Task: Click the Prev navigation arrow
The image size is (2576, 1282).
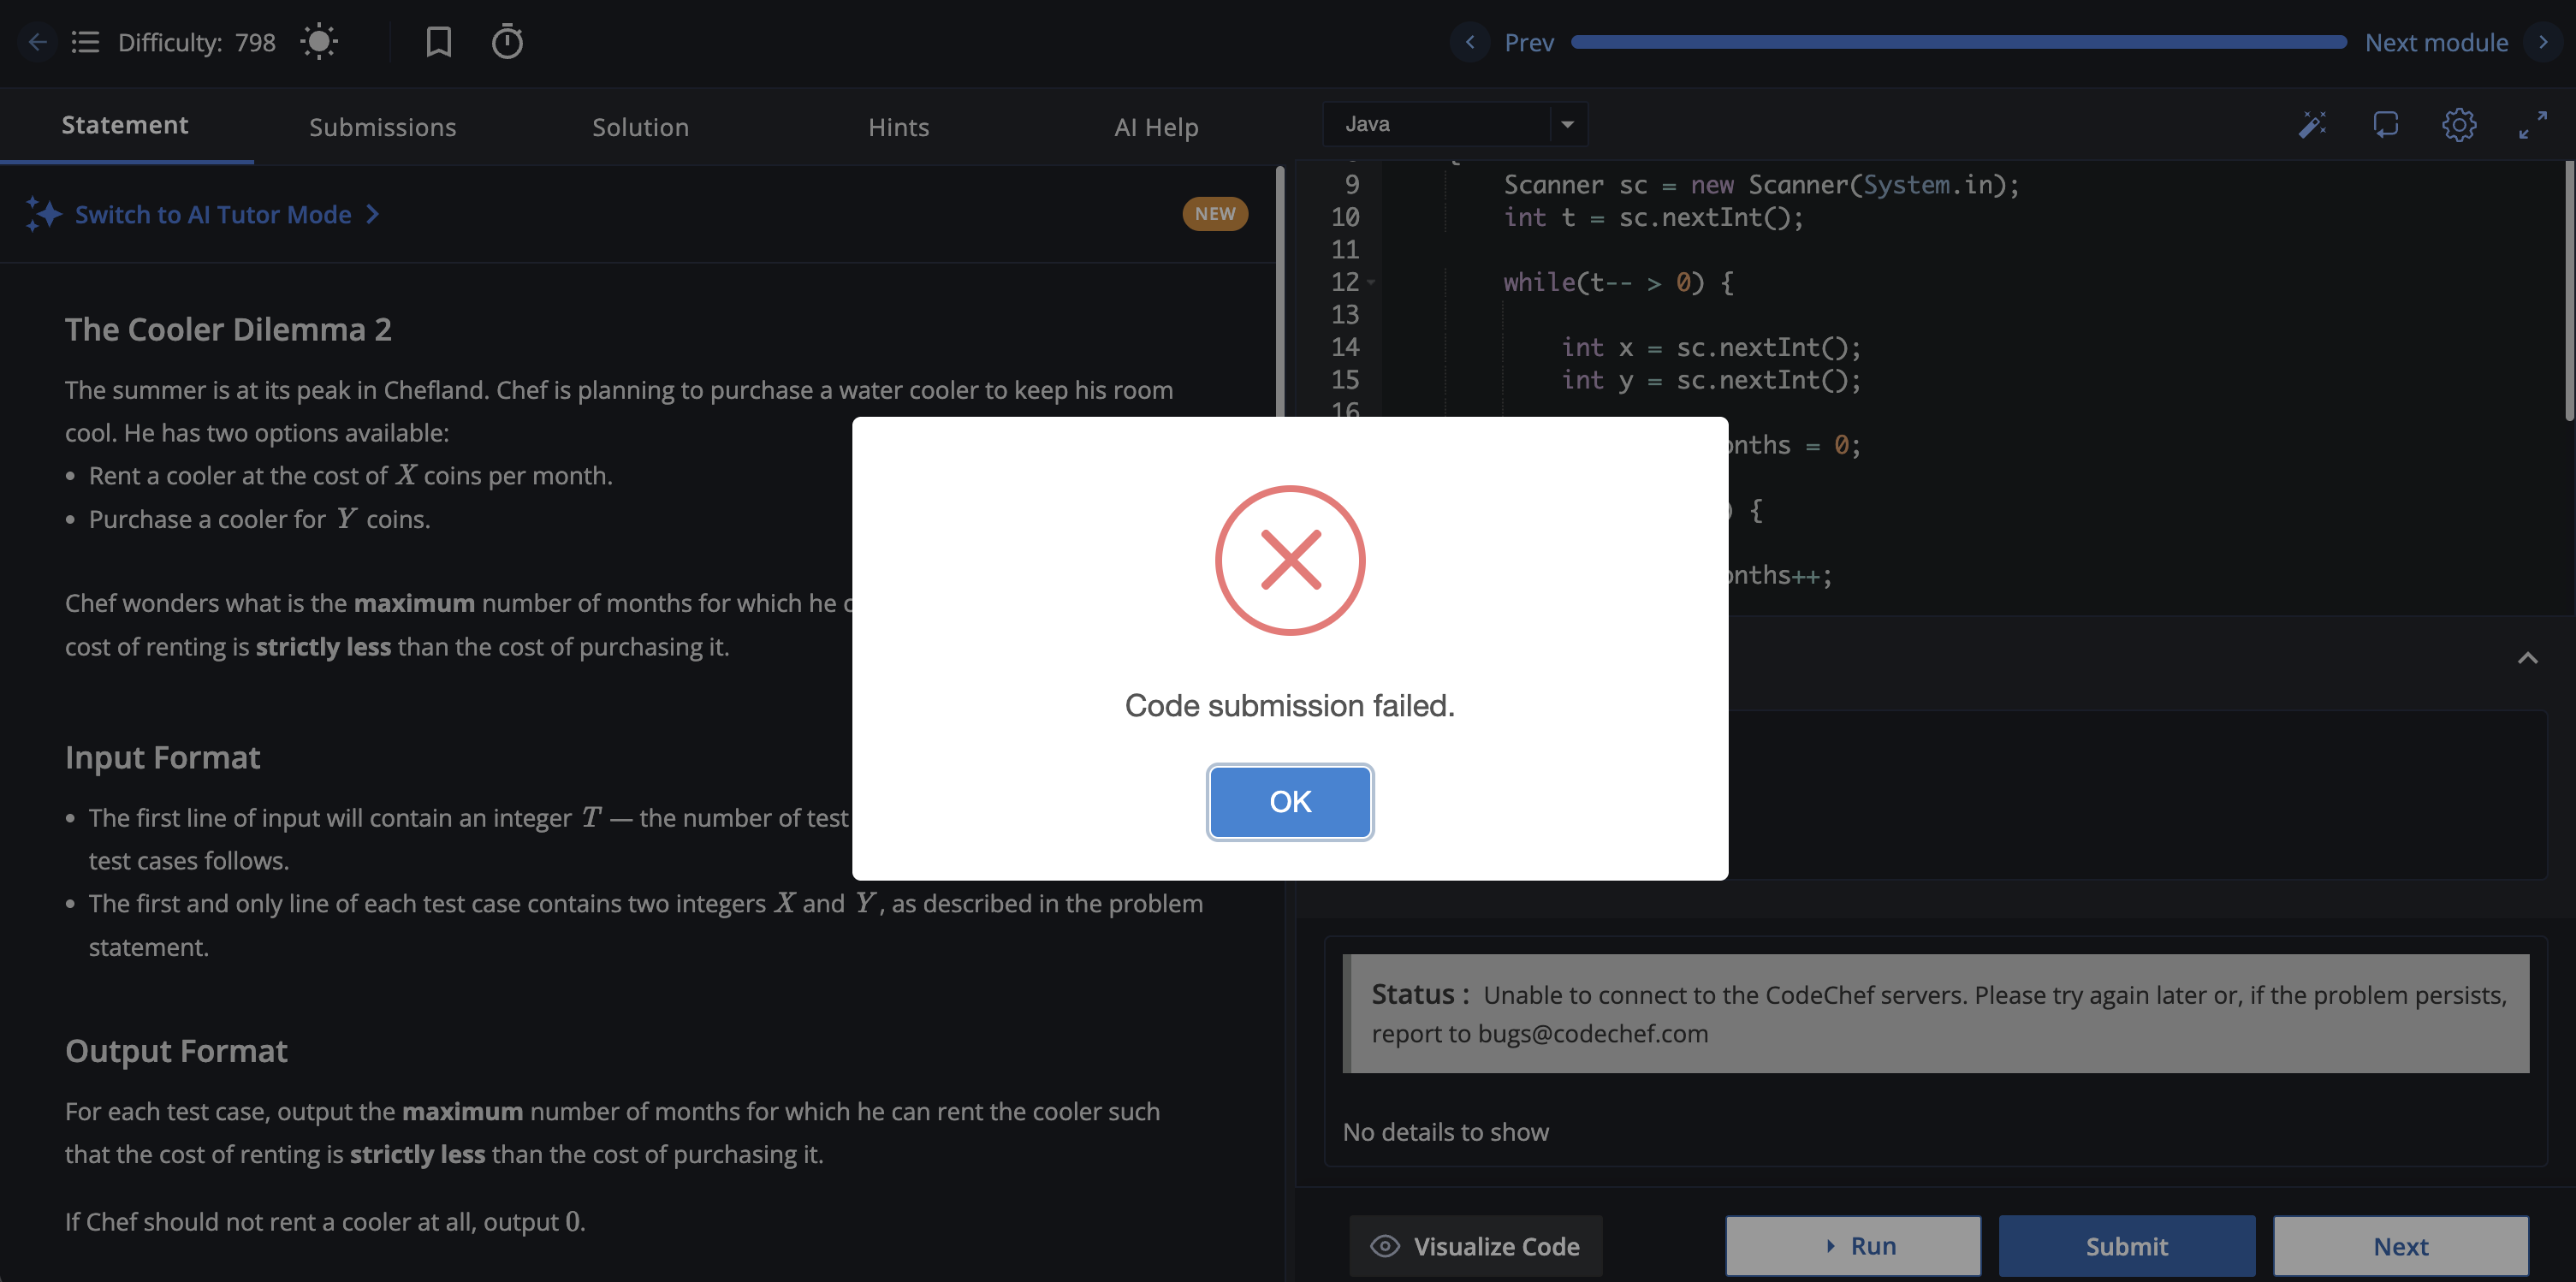Action: pyautogui.click(x=1469, y=42)
